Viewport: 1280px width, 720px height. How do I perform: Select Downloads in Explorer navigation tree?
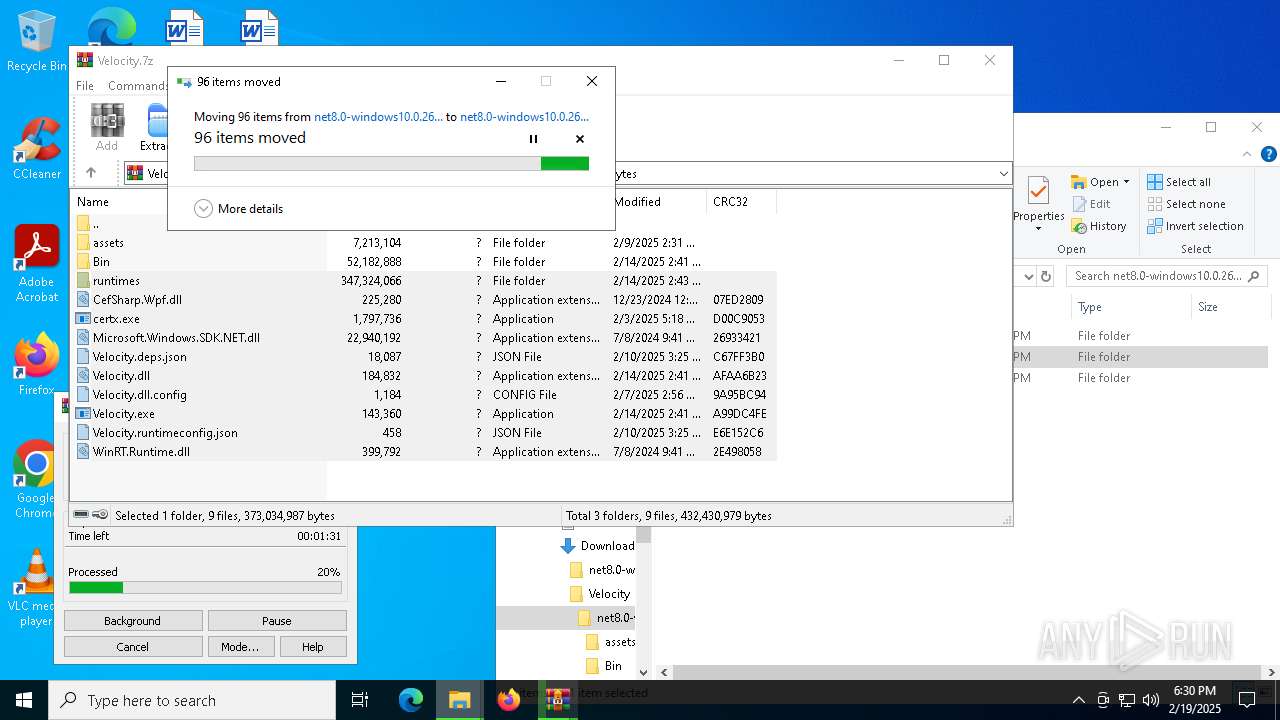coord(598,546)
